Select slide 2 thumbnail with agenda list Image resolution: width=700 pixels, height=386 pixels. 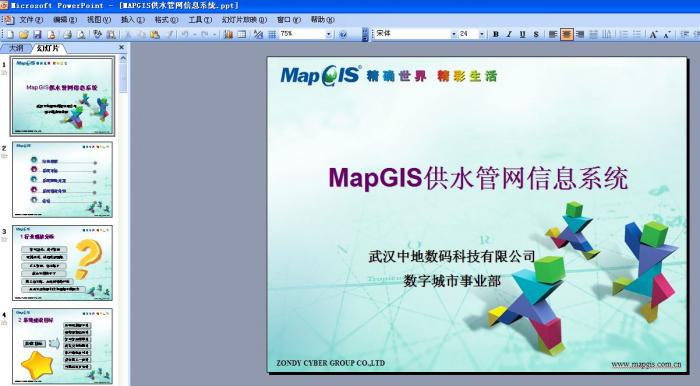62,180
